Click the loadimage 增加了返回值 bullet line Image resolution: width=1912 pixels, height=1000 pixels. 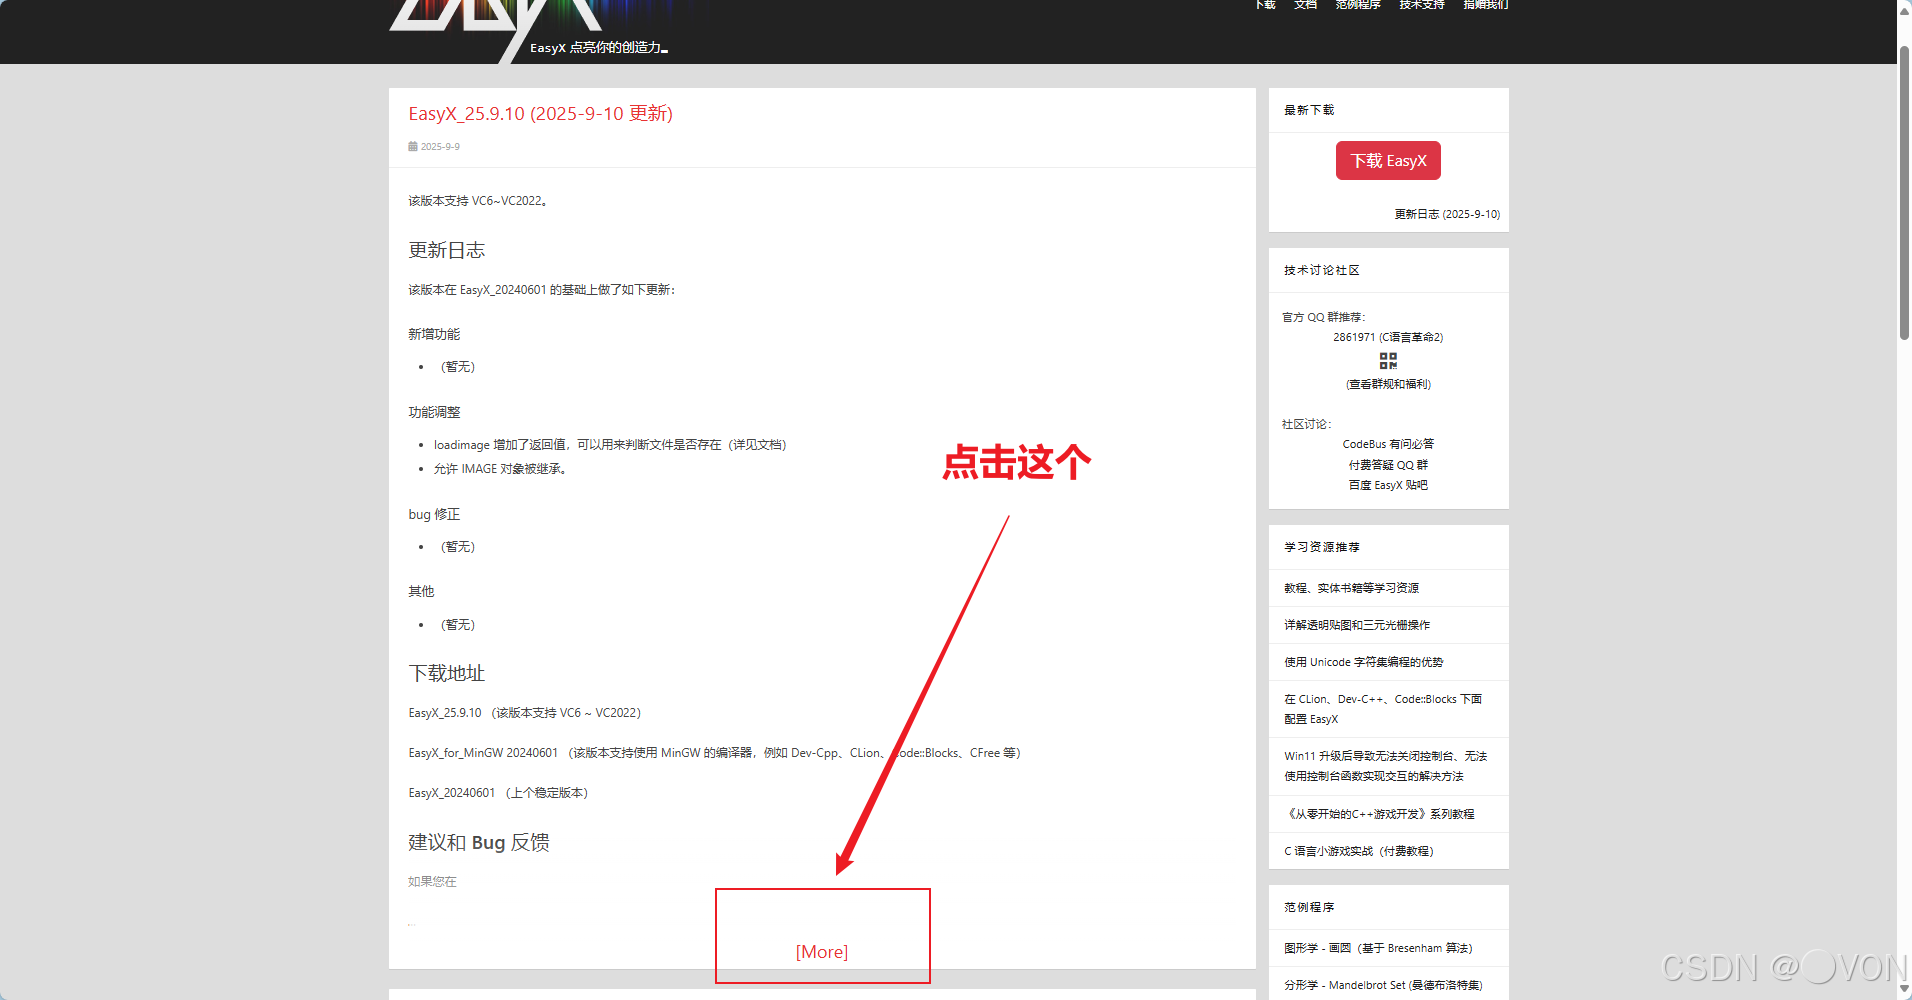[x=610, y=445]
